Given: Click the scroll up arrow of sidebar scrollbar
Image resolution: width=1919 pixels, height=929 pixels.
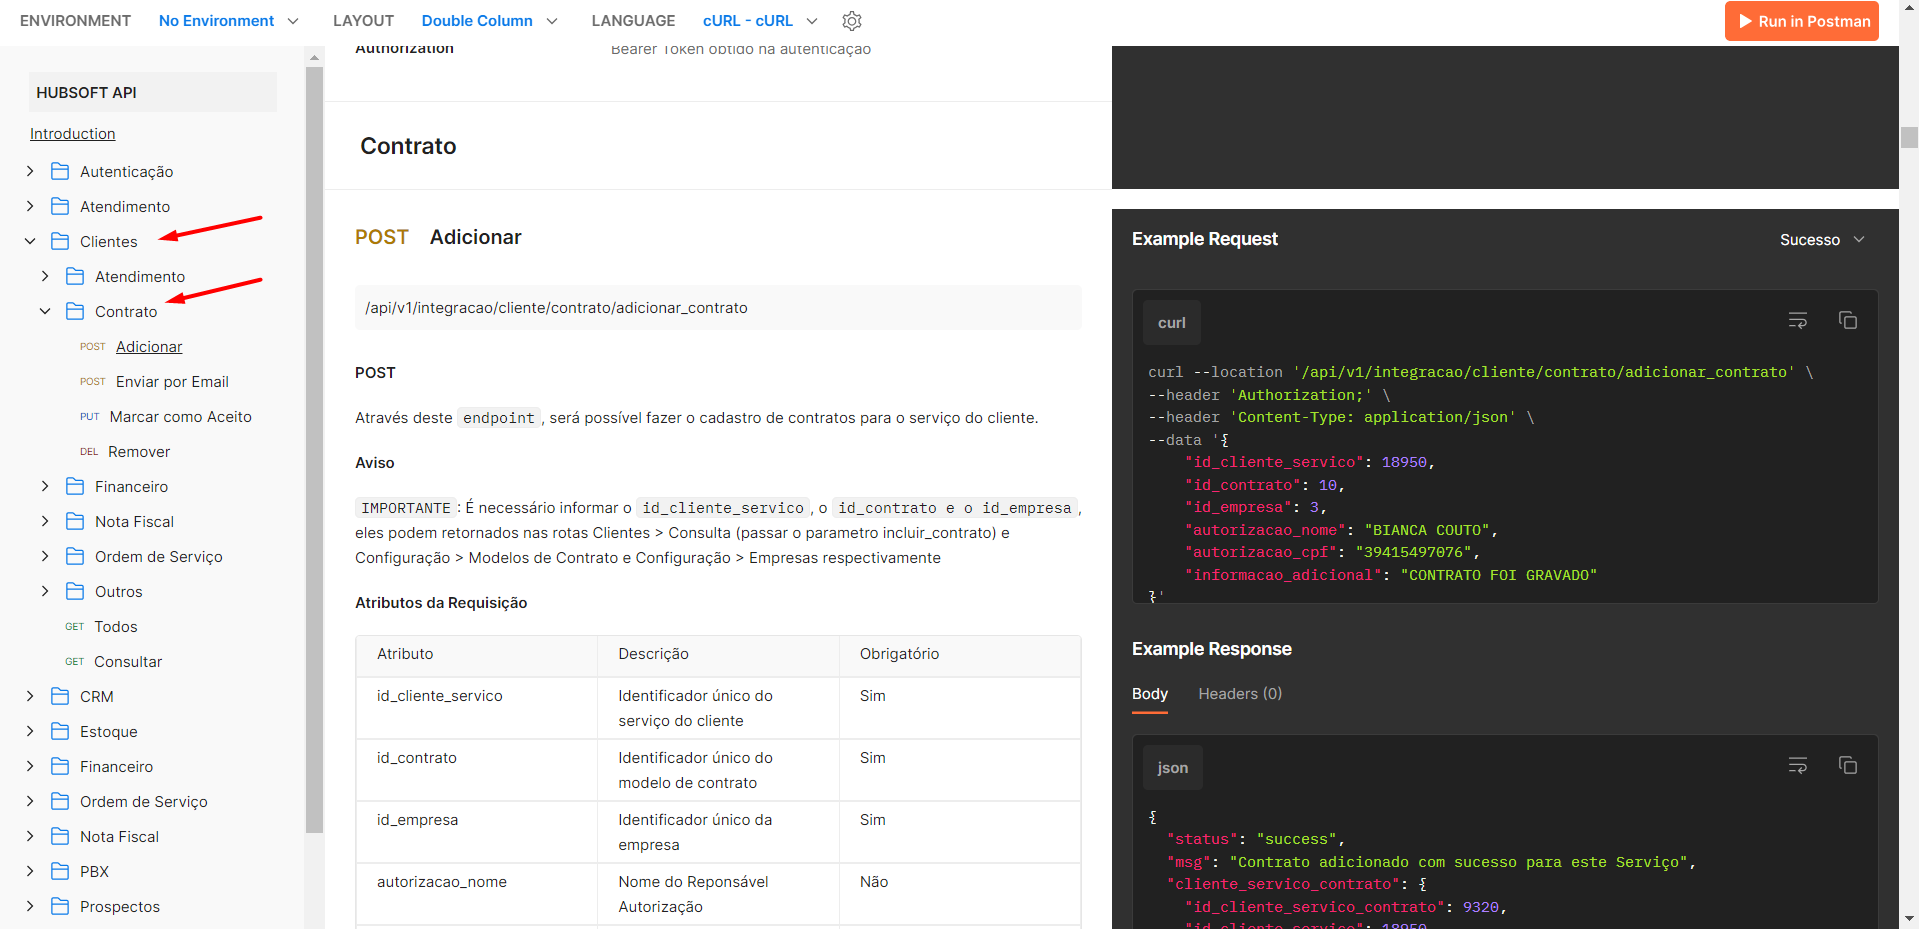Looking at the screenshot, I should tap(314, 58).
